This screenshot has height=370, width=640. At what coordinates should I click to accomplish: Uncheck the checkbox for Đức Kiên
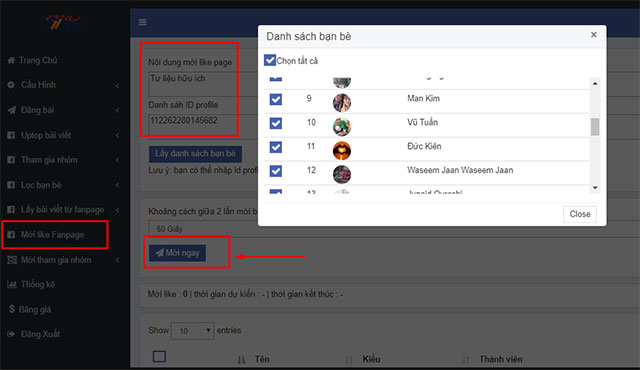pos(276,147)
